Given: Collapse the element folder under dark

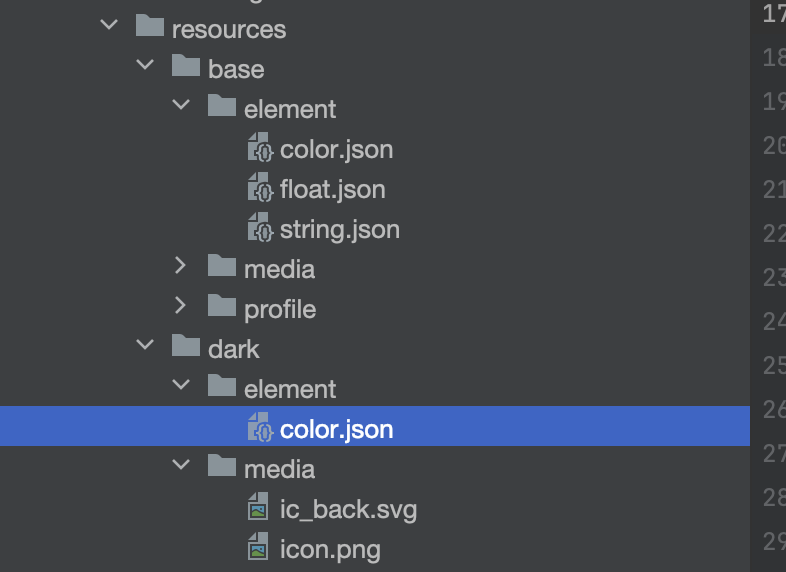Looking at the screenshot, I should click(181, 386).
